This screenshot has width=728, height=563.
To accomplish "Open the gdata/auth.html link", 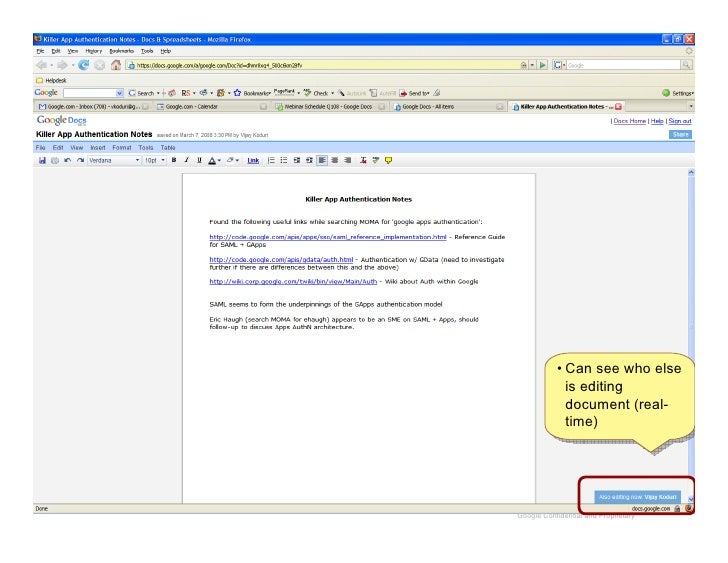I will [281, 259].
